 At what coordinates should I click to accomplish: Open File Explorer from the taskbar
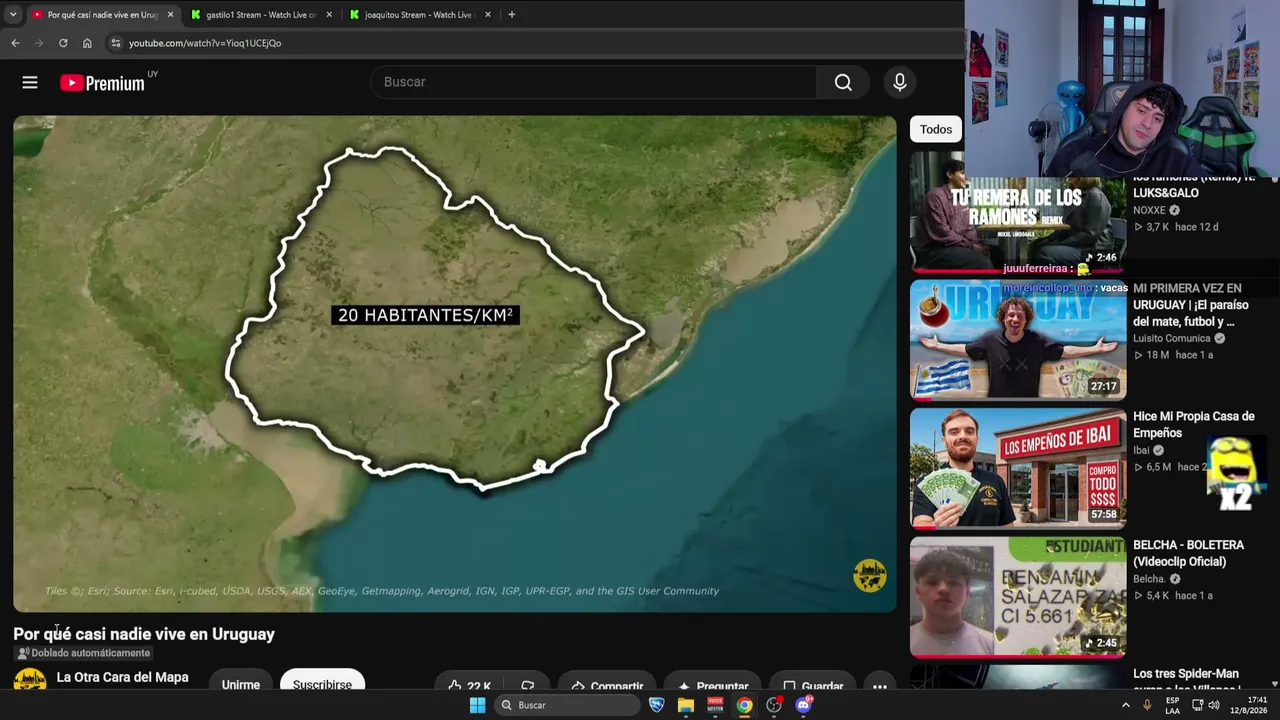pos(686,705)
